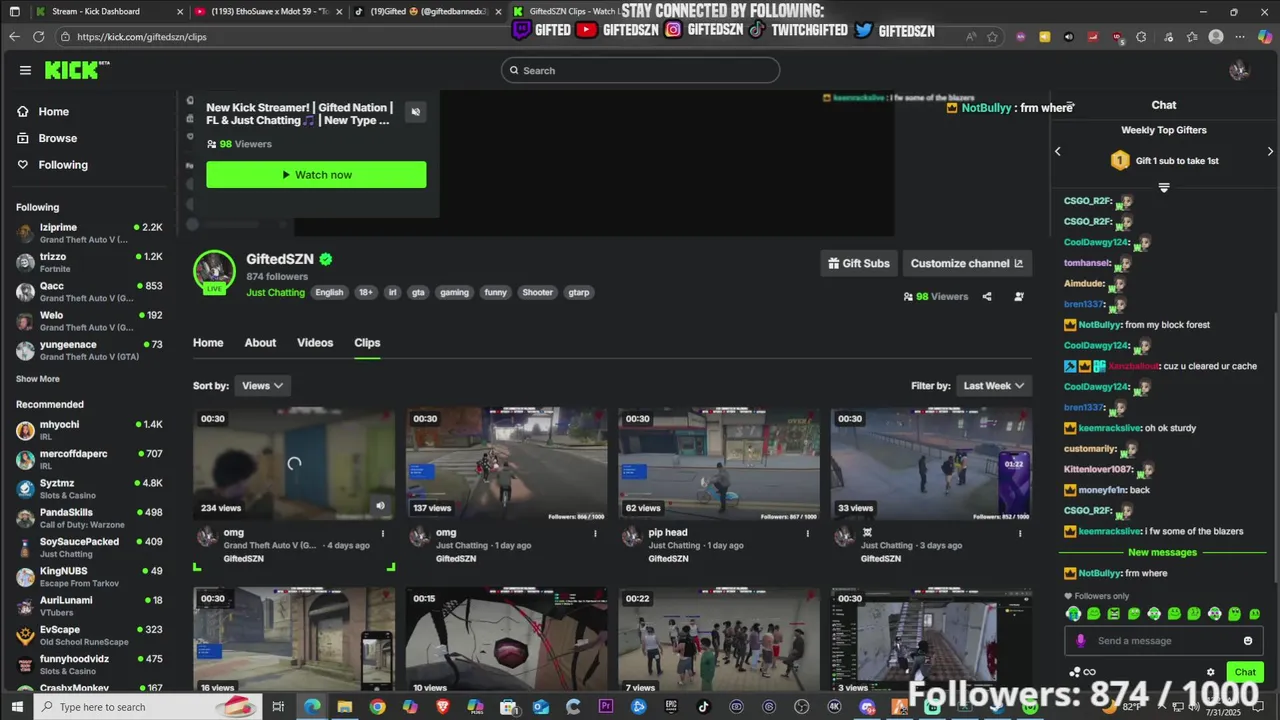Select the Clips tab
Screen dimensions: 1280x720
point(367,343)
